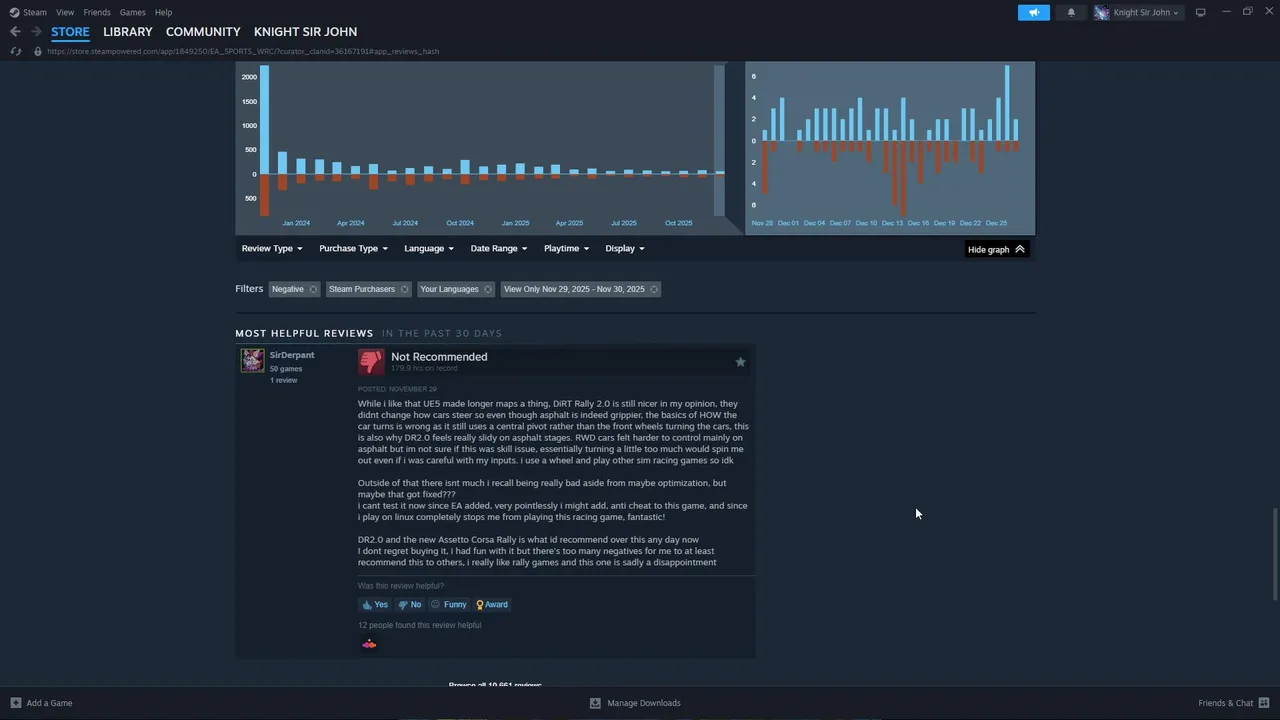Remove the View Only Nov 29 - Nov 30 filter
Viewport: 1280px width, 720px height.
pos(653,289)
